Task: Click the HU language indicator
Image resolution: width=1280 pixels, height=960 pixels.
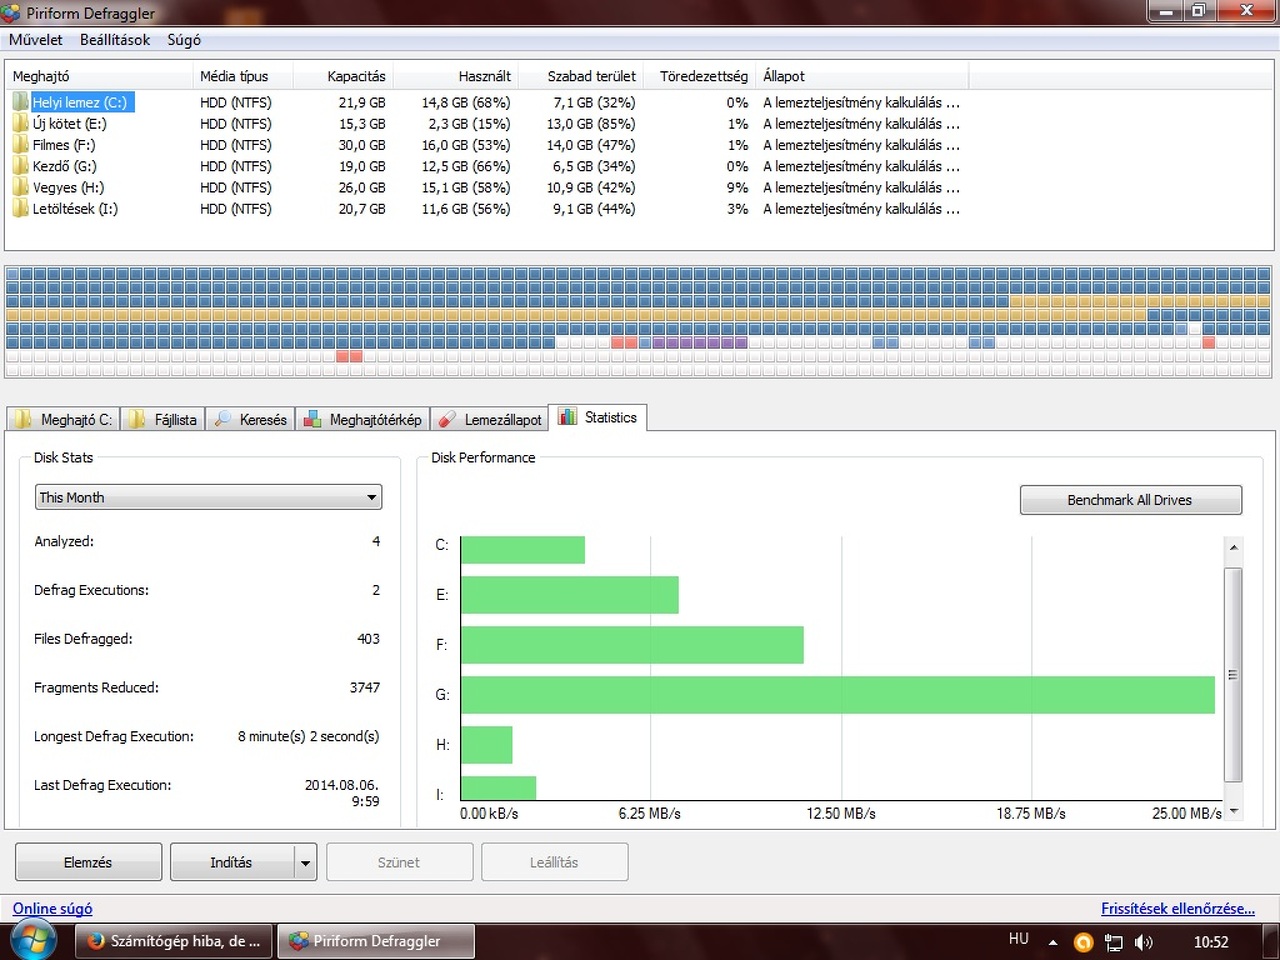Action: point(1018,939)
